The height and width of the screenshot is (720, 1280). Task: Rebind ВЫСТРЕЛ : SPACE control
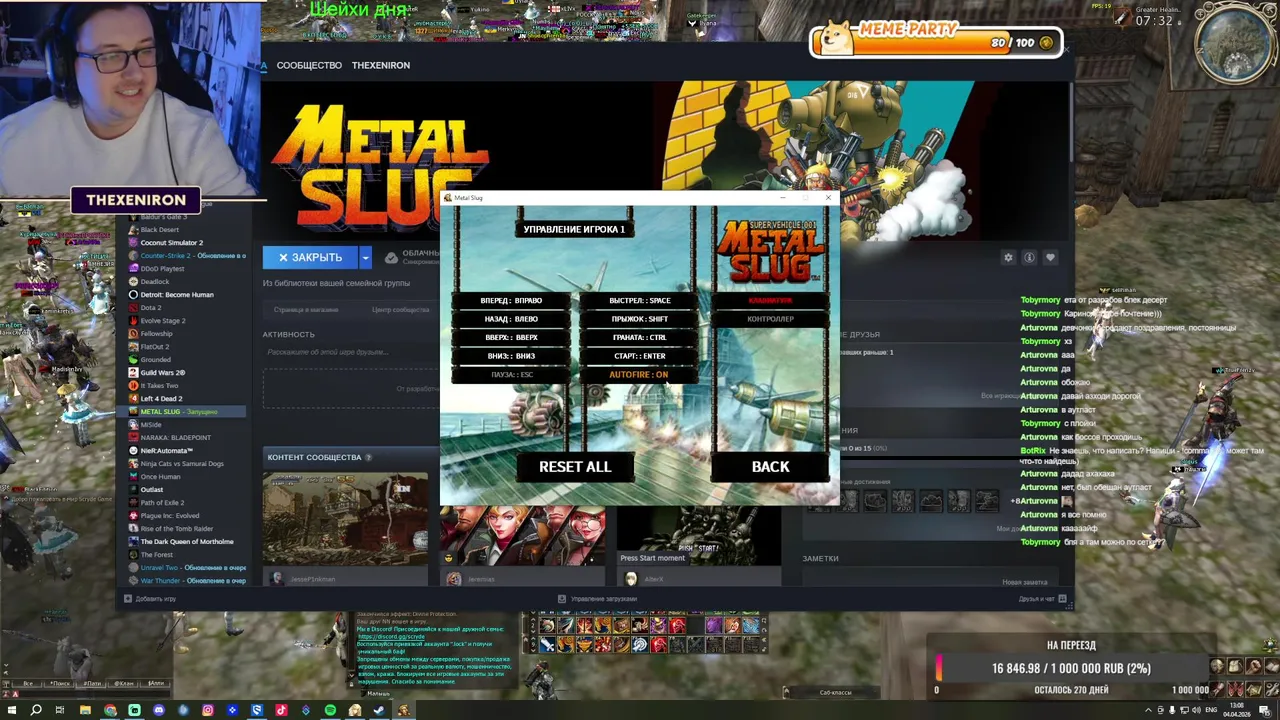coord(639,300)
